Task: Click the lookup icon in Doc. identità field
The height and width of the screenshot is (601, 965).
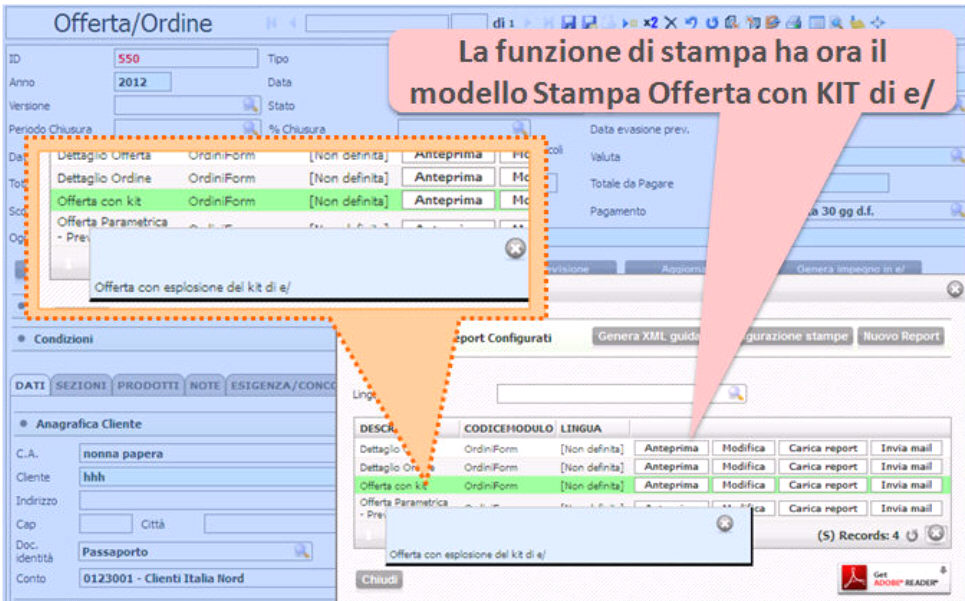Action: 300,551
